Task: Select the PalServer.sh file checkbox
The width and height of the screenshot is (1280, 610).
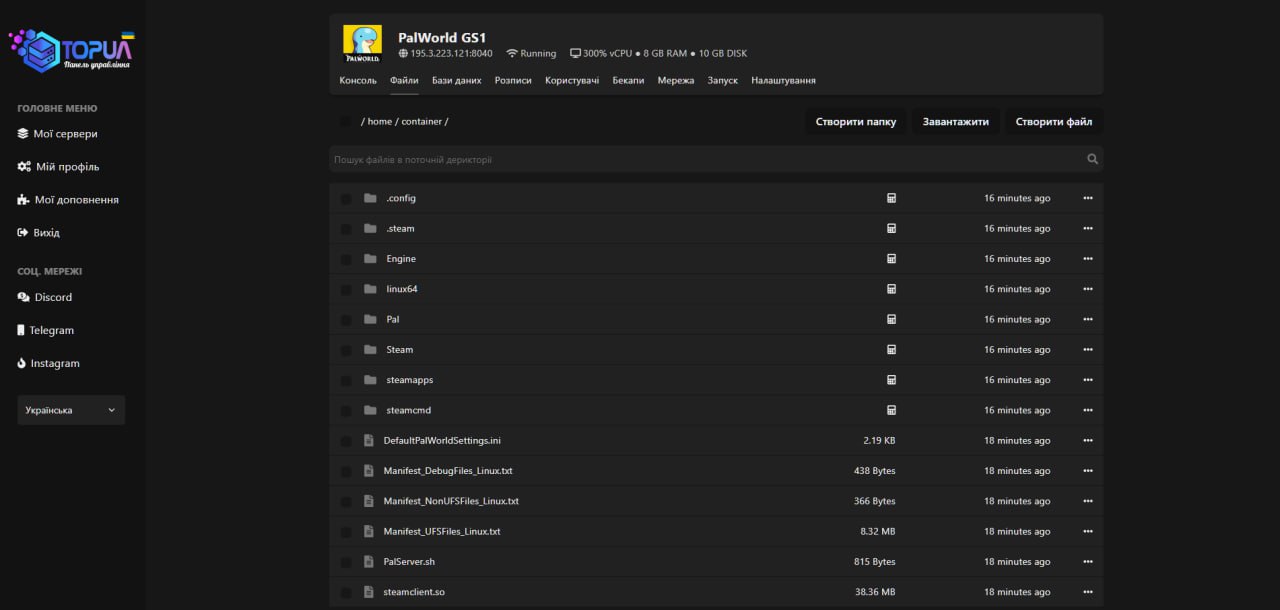Action: click(345, 562)
